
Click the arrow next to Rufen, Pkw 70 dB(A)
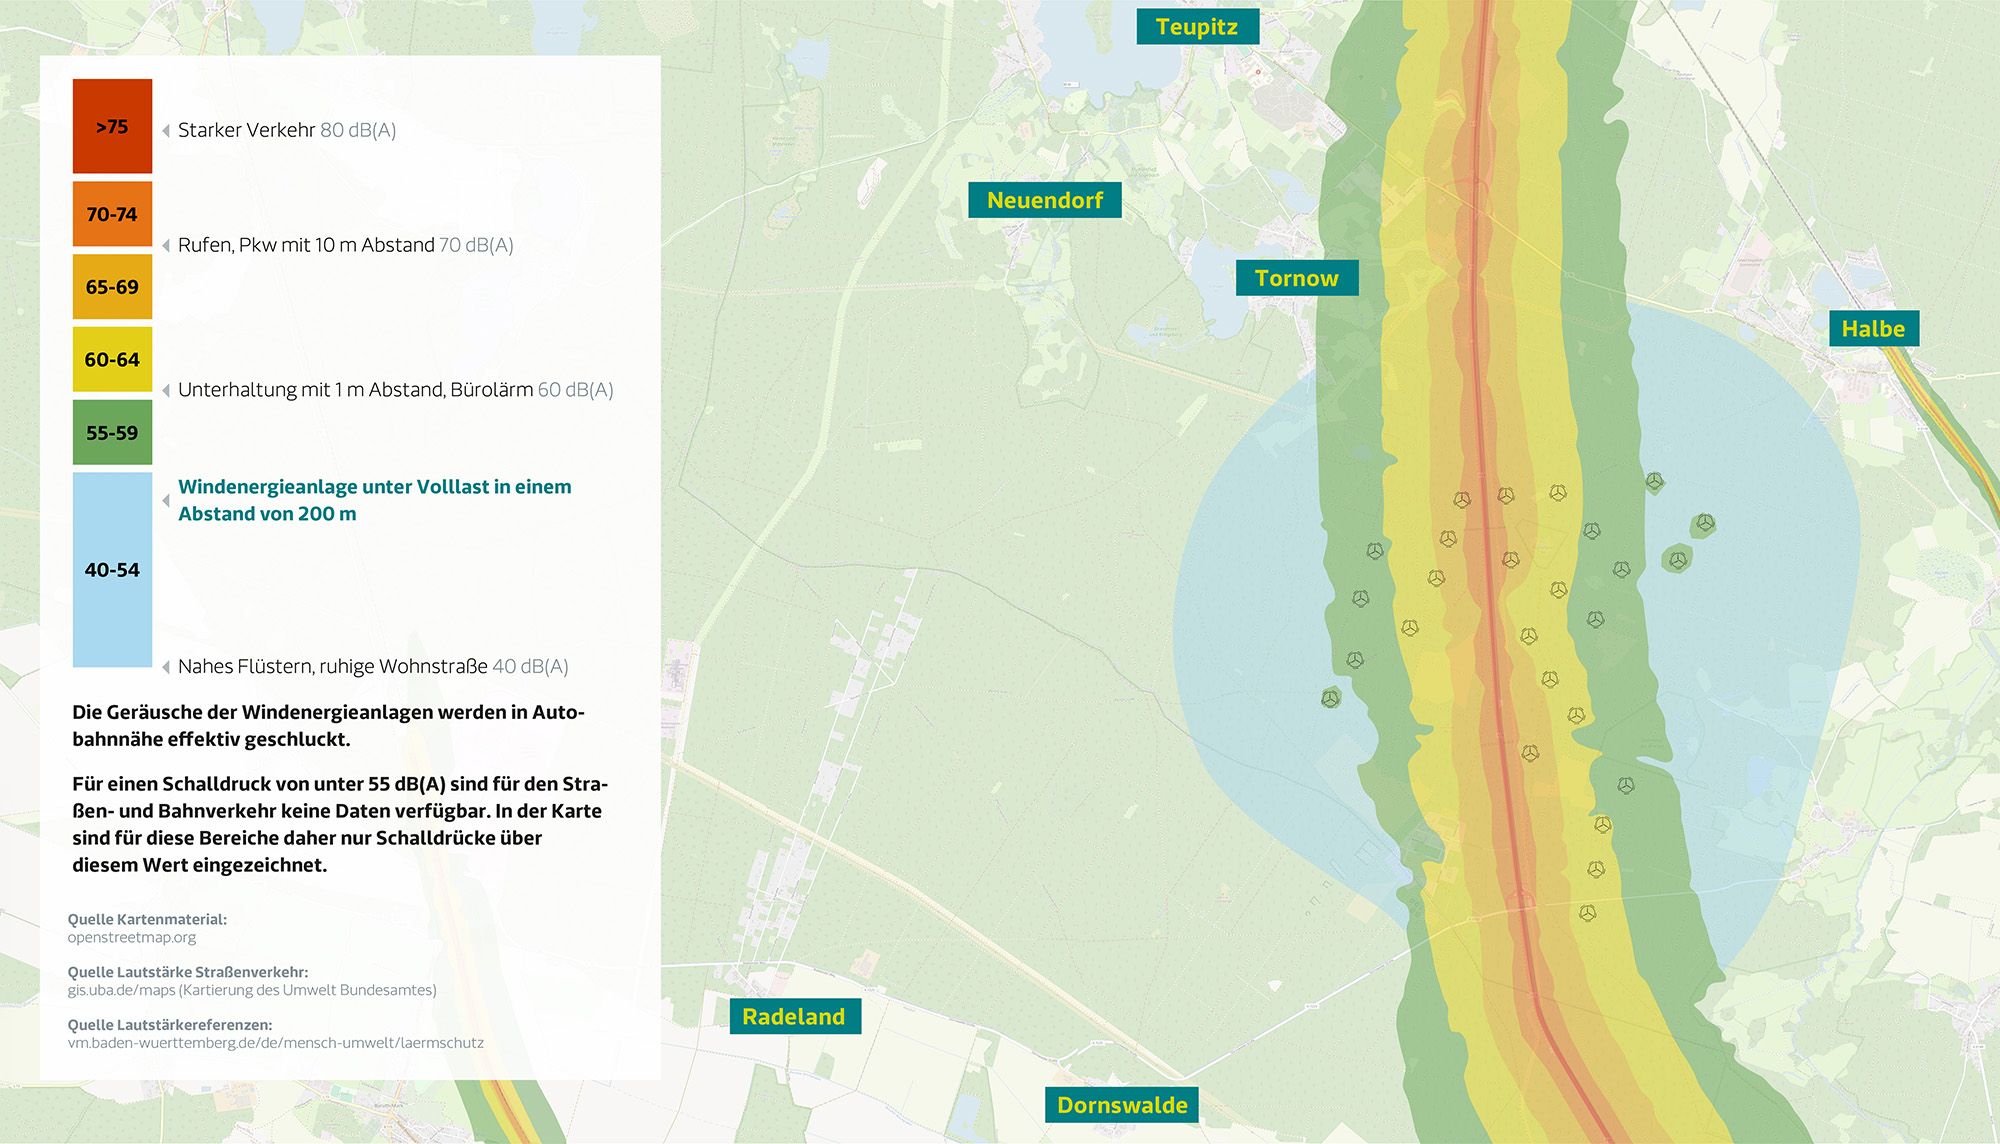coord(166,246)
